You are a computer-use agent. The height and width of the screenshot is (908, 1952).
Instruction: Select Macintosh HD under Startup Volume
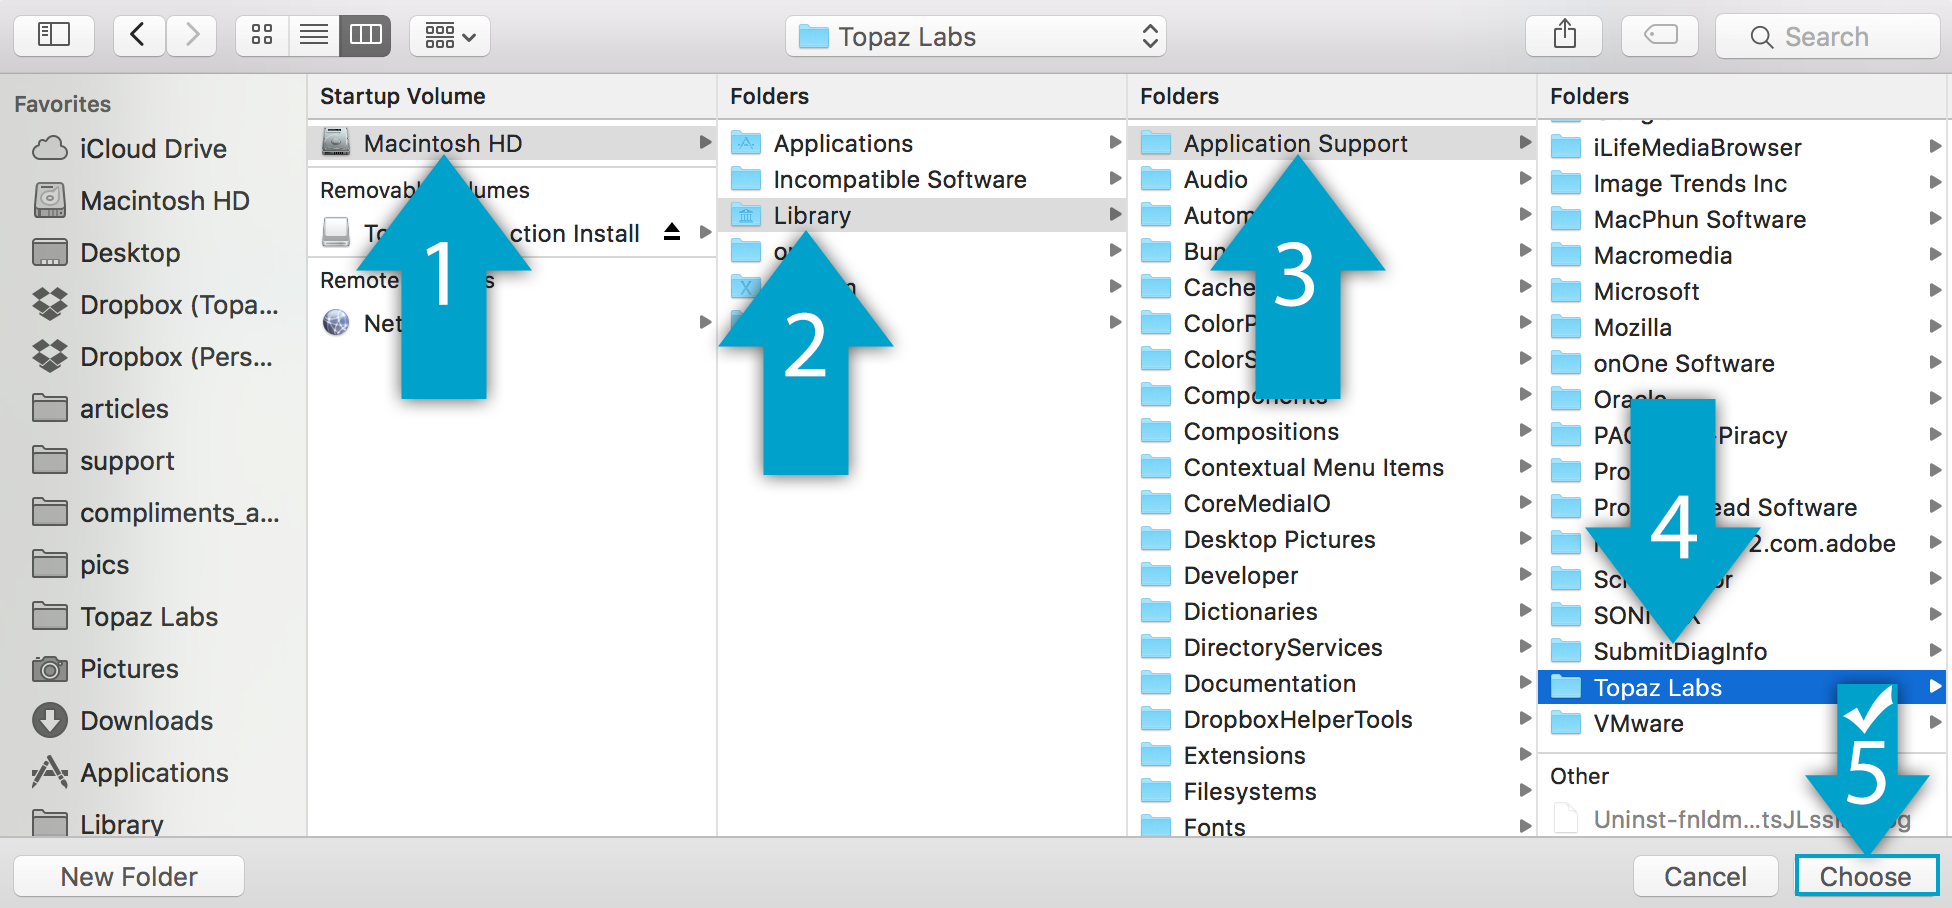(x=512, y=143)
